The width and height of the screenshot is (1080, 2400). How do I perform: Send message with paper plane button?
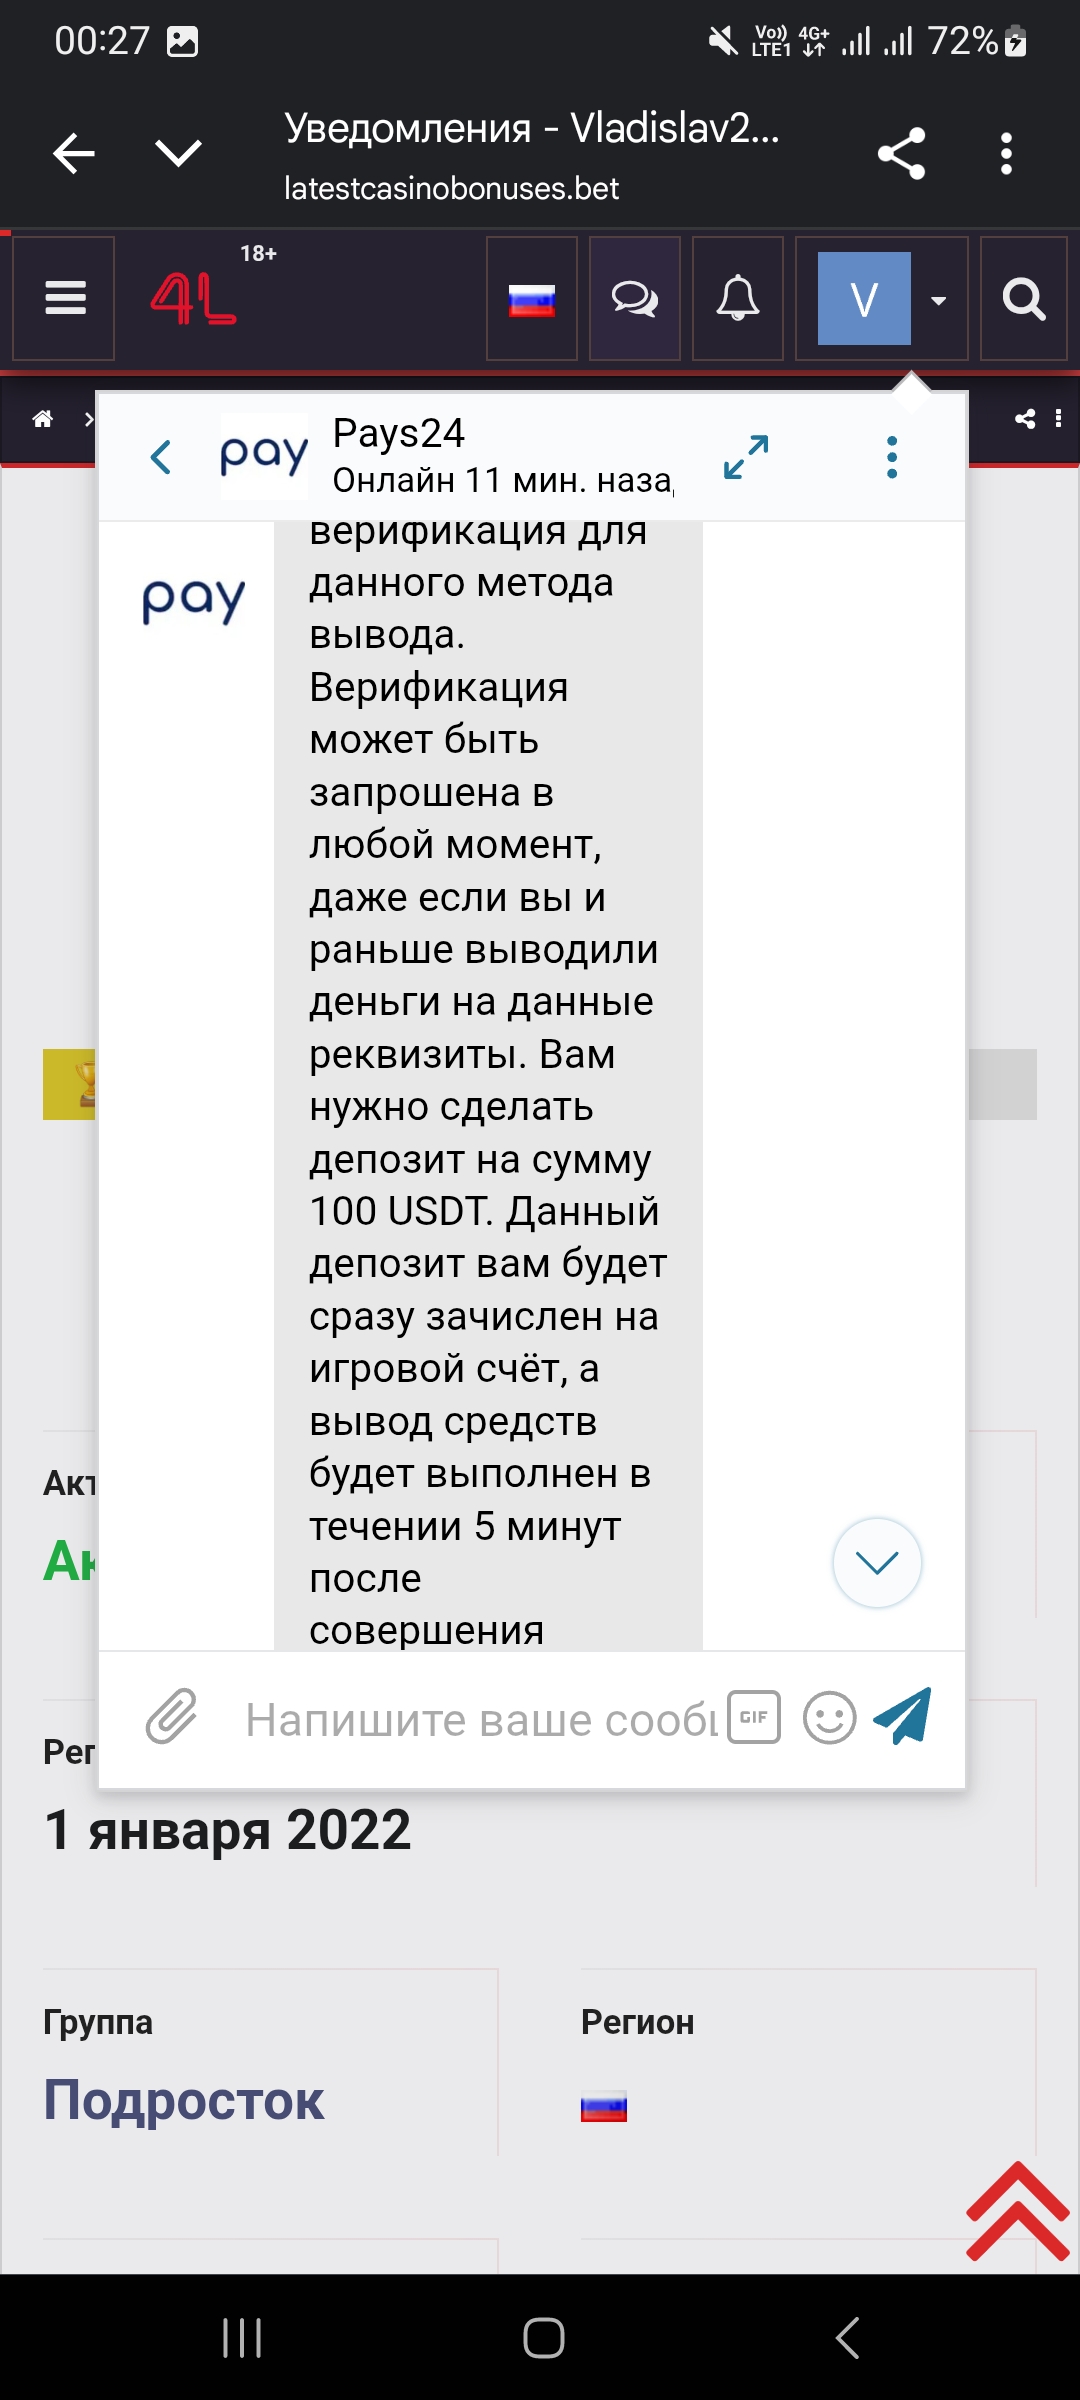tap(903, 1716)
